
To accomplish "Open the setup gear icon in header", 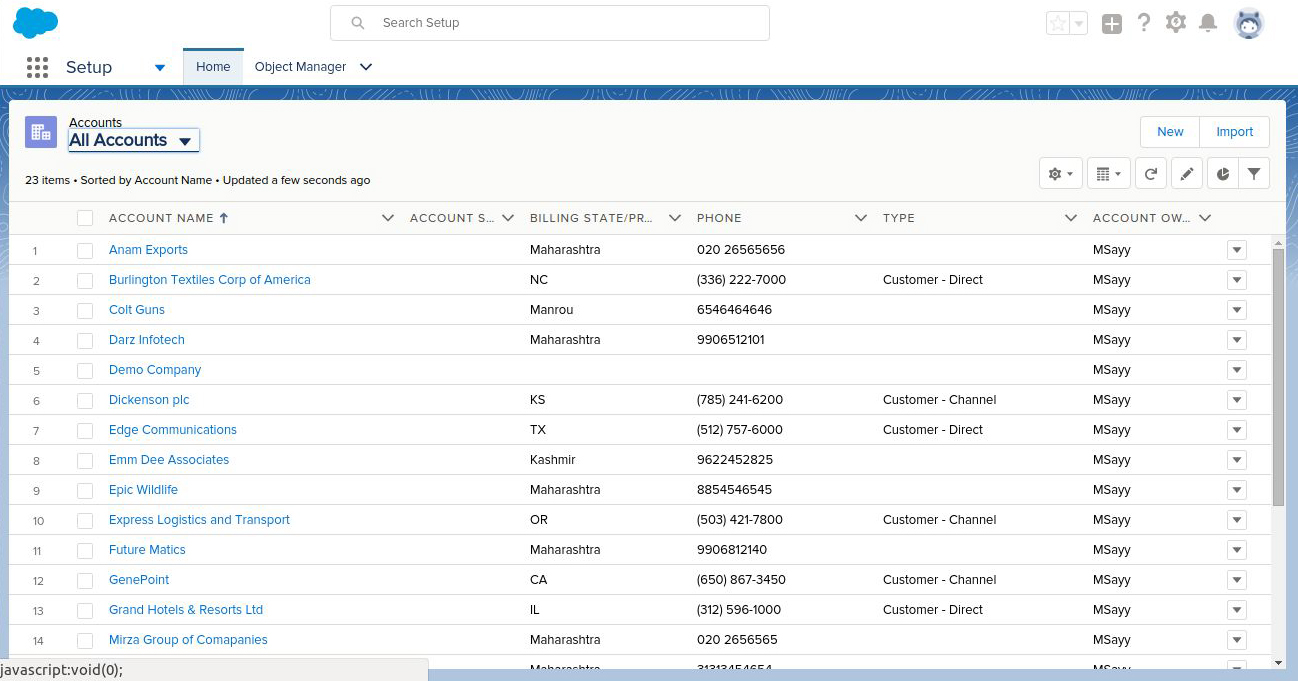I will (x=1176, y=22).
